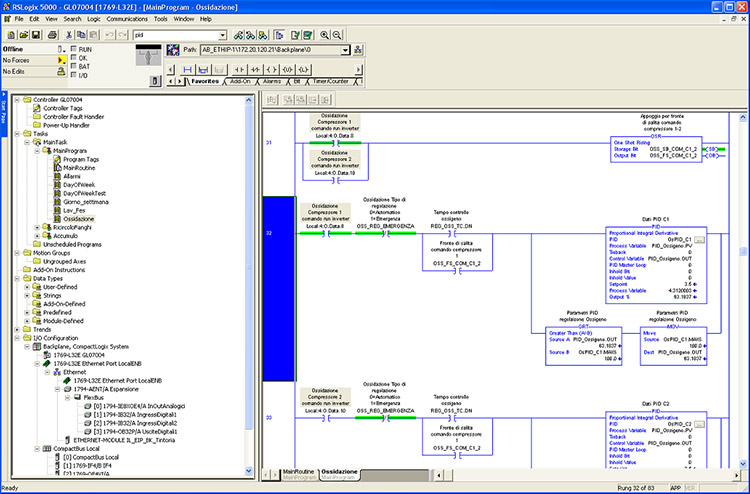This screenshot has width=750, height=494.
Task: Switch to the Alarms instruction tab
Action: [272, 82]
